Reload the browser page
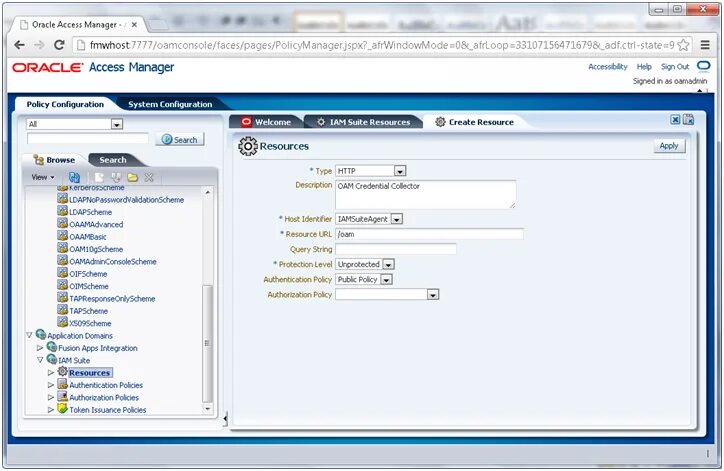Screen dimensions: 724x471 (59, 45)
